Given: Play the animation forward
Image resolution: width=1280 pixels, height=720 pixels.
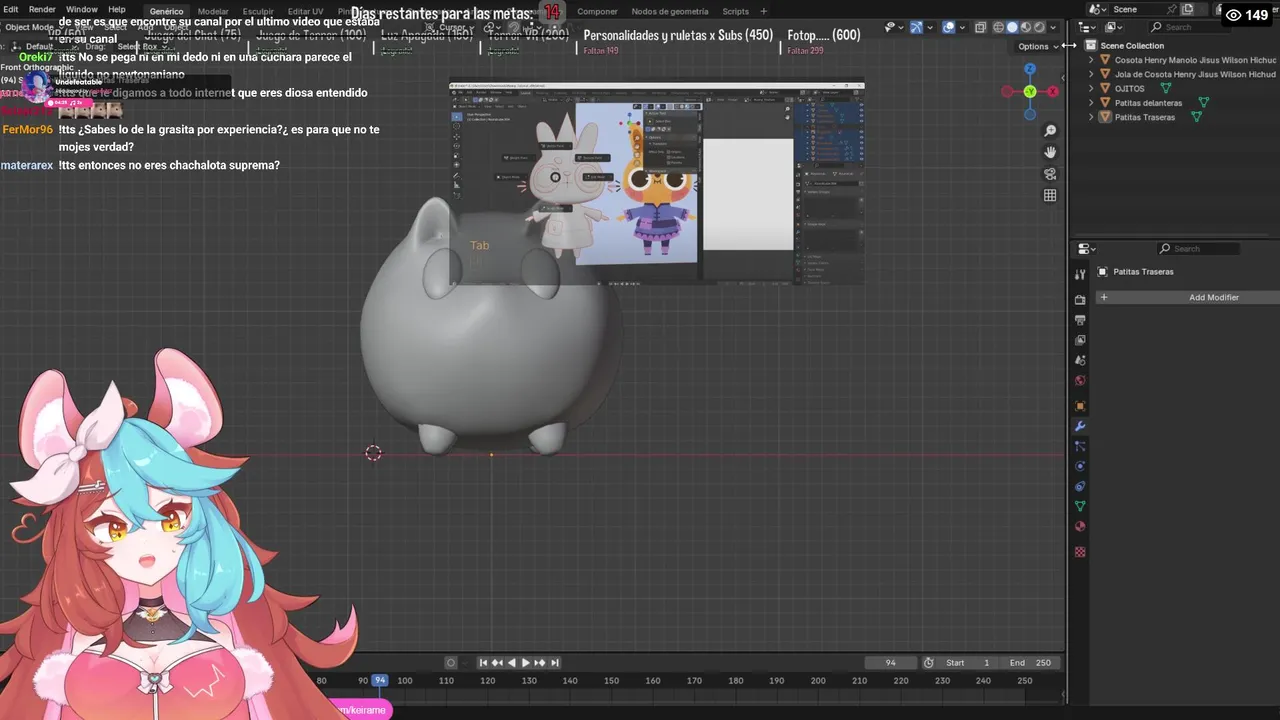Looking at the screenshot, I should [526, 662].
